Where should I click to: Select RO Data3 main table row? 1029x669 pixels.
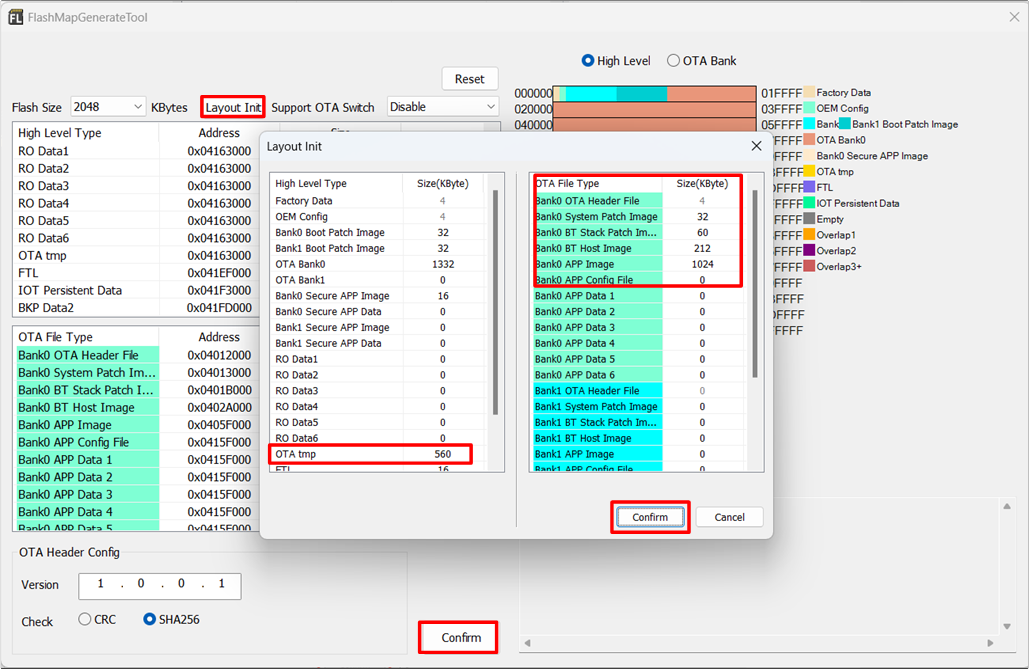tap(135, 186)
